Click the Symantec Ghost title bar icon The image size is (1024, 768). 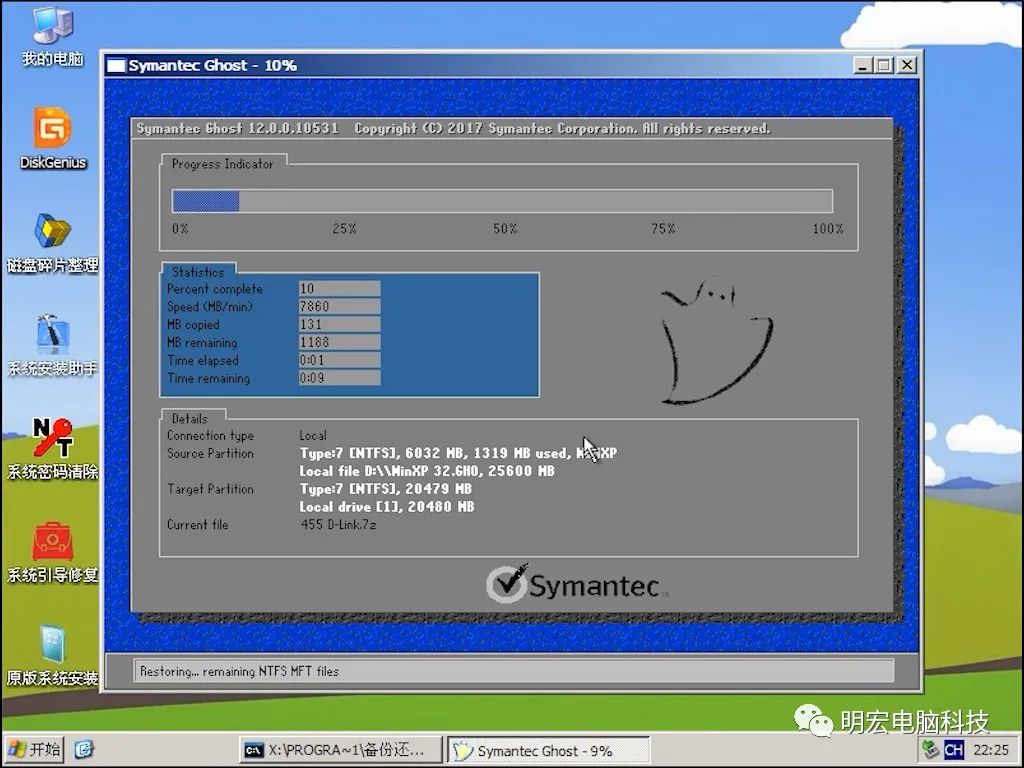tap(116, 66)
